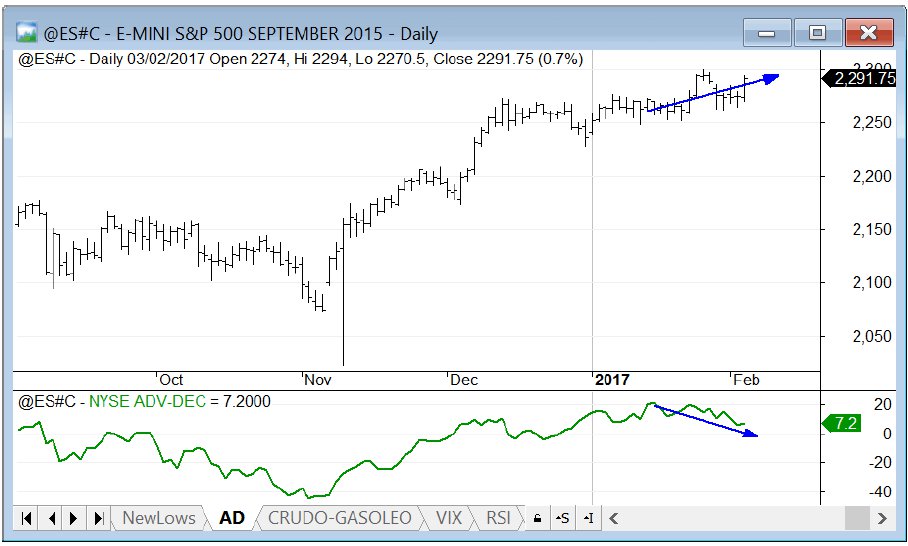The width and height of the screenshot is (908, 546).
Task: Jump to the last chart sheet
Action: (x=98, y=518)
